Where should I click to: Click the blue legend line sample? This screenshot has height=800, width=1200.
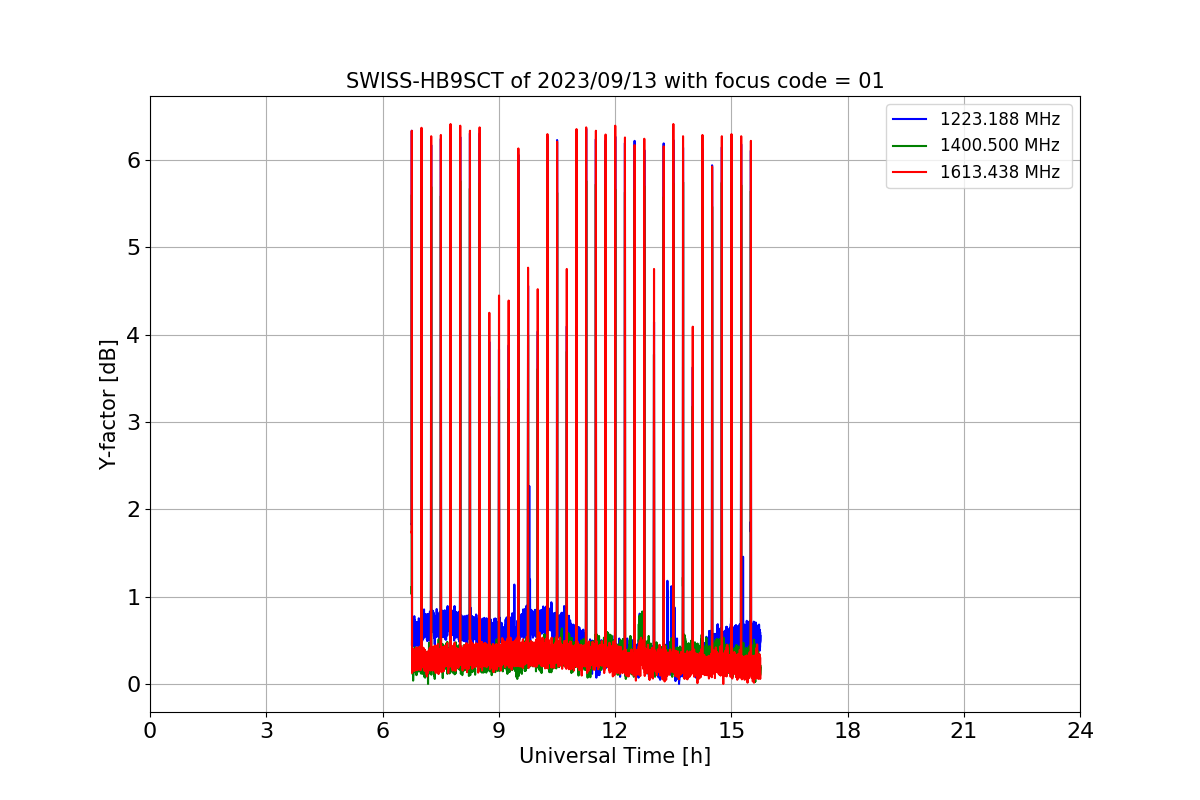pyautogui.click(x=910, y=120)
